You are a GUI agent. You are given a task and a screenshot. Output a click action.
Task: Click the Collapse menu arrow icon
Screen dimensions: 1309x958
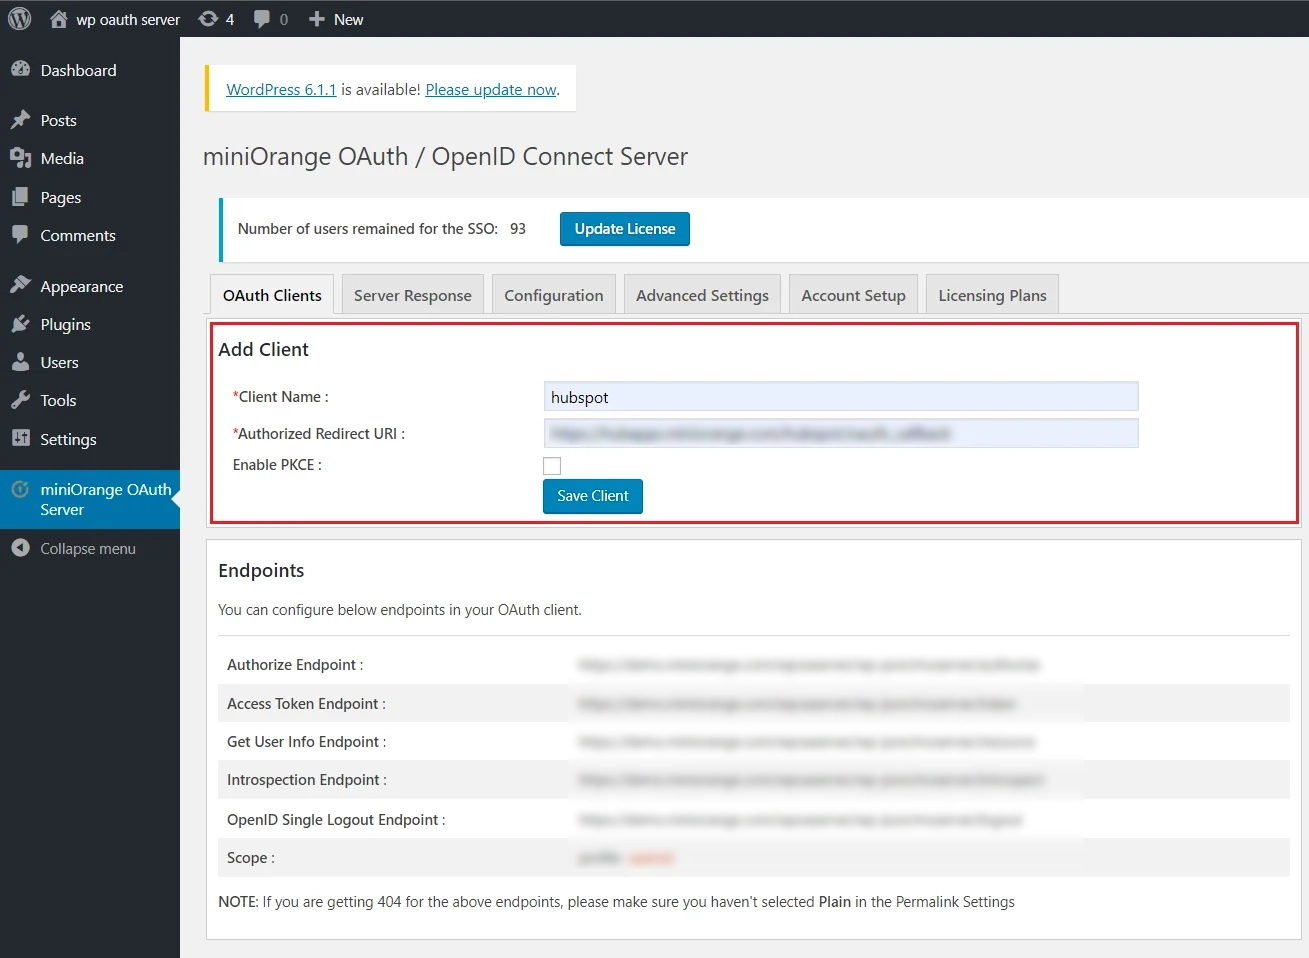pos(20,548)
